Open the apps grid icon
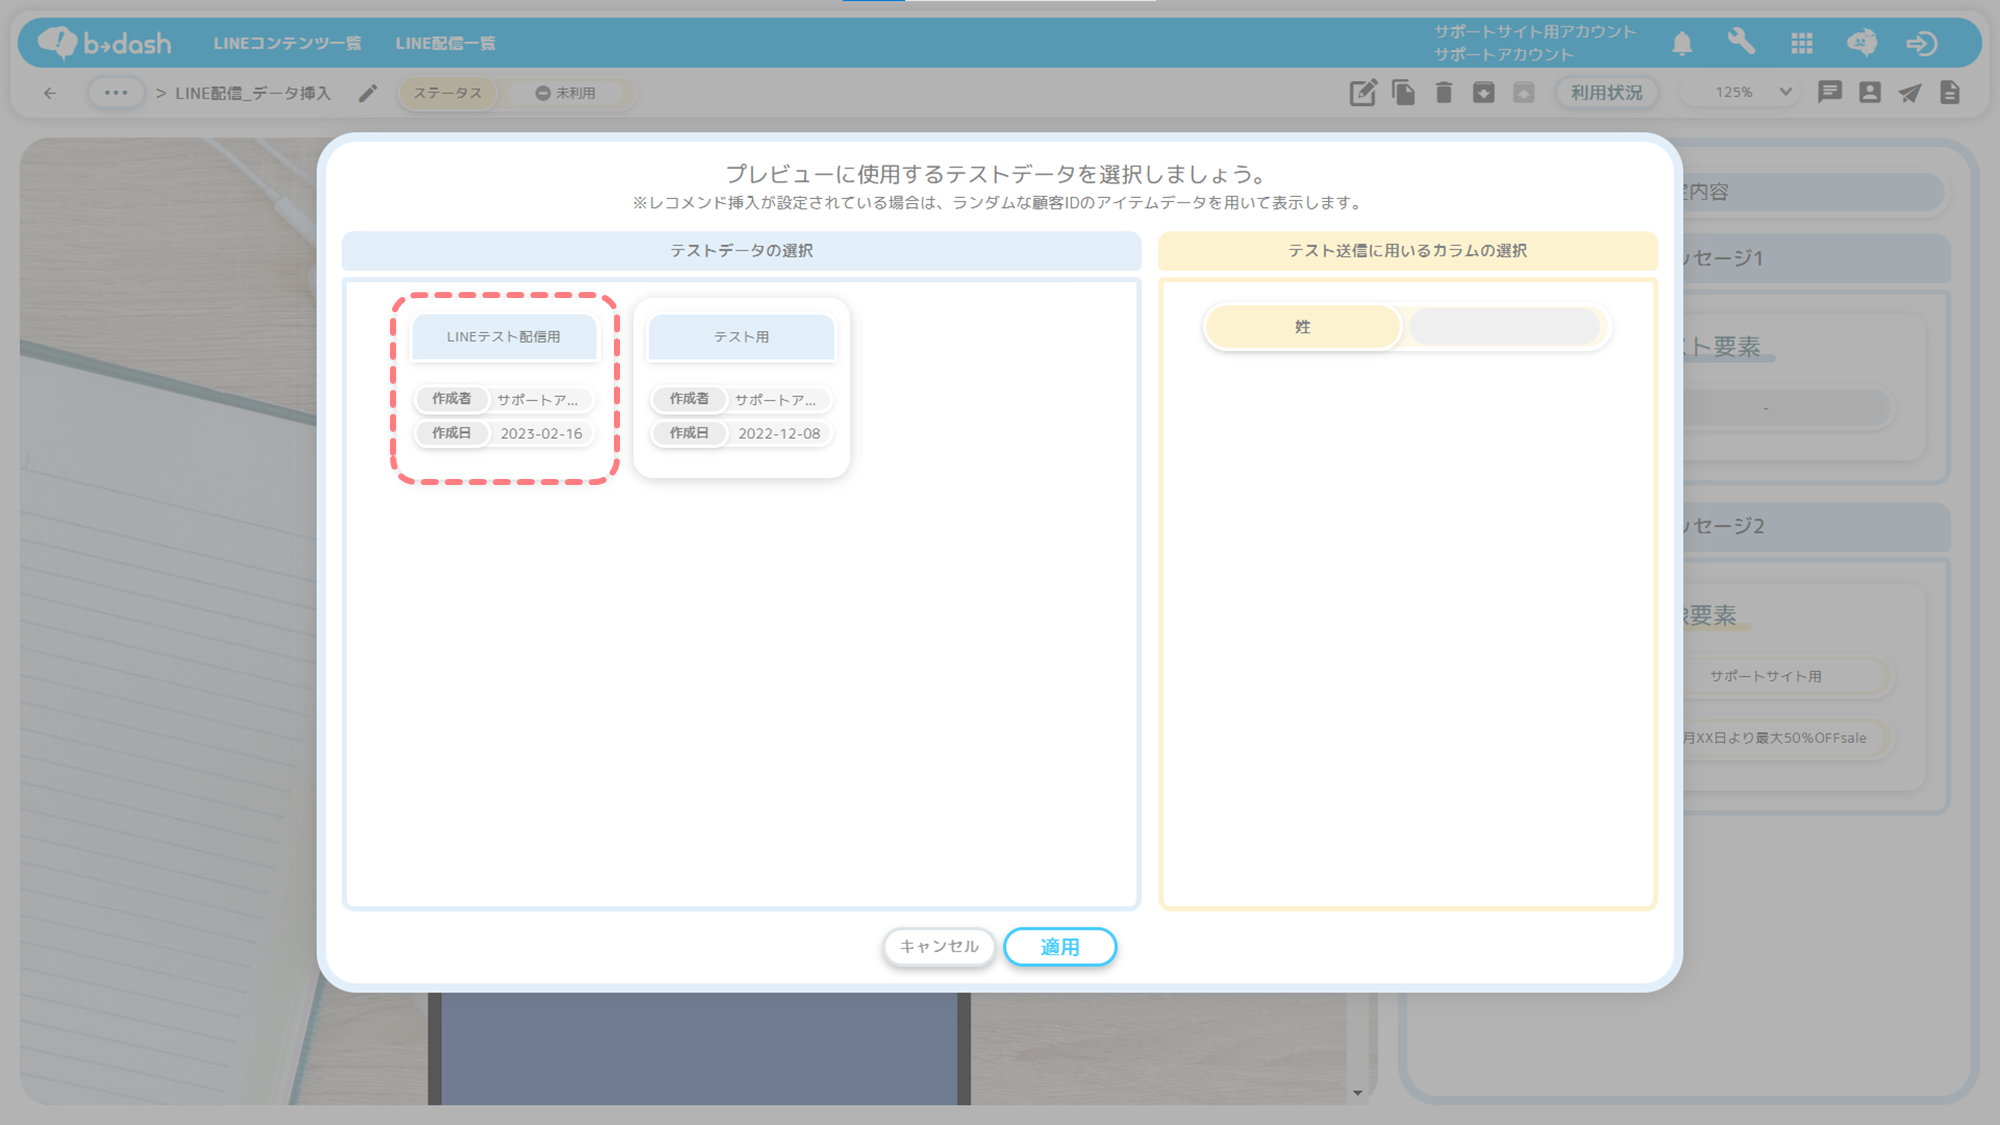 (x=1802, y=43)
